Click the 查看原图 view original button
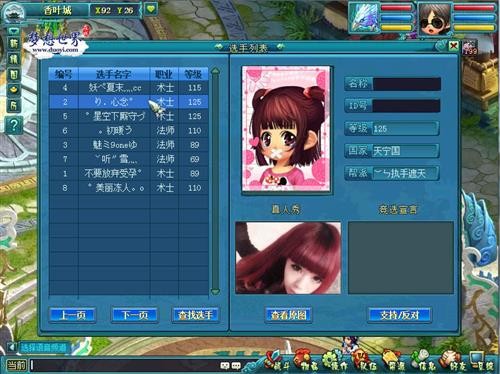Screen dimensions: 500x374 [x=289, y=315]
